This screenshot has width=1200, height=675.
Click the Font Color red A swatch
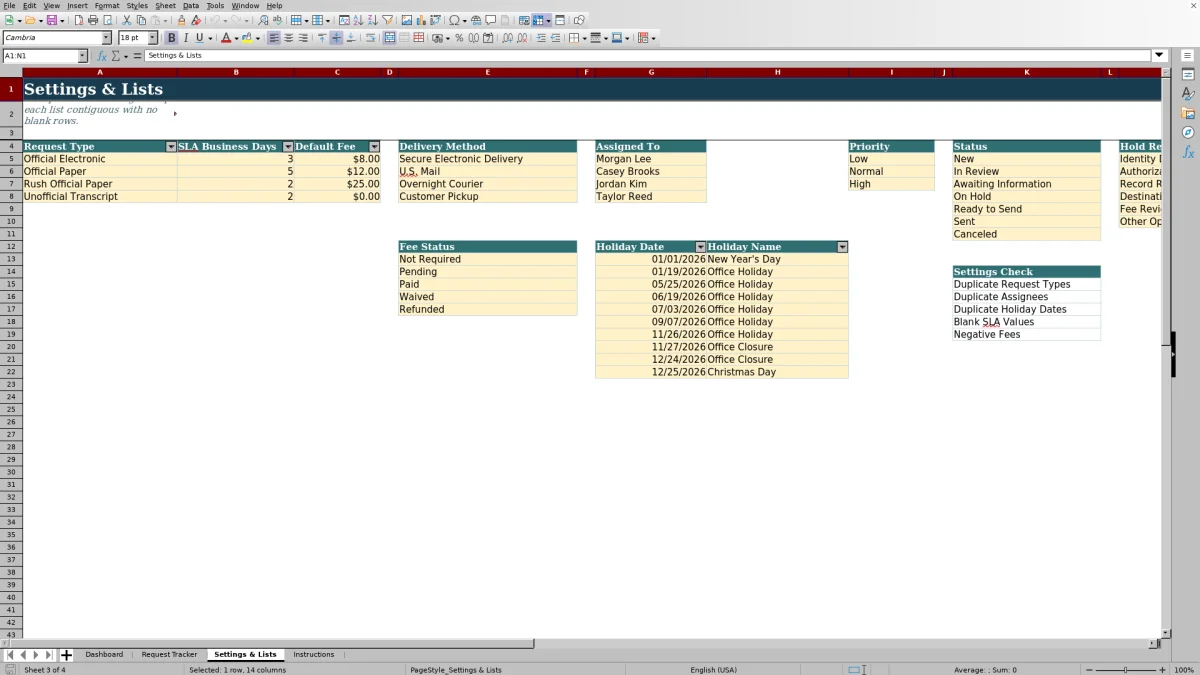(226, 38)
